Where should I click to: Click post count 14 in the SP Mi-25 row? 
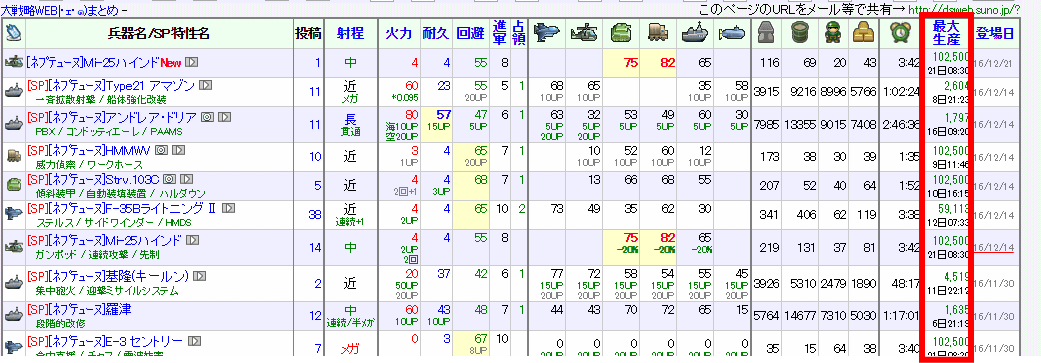(x=315, y=247)
